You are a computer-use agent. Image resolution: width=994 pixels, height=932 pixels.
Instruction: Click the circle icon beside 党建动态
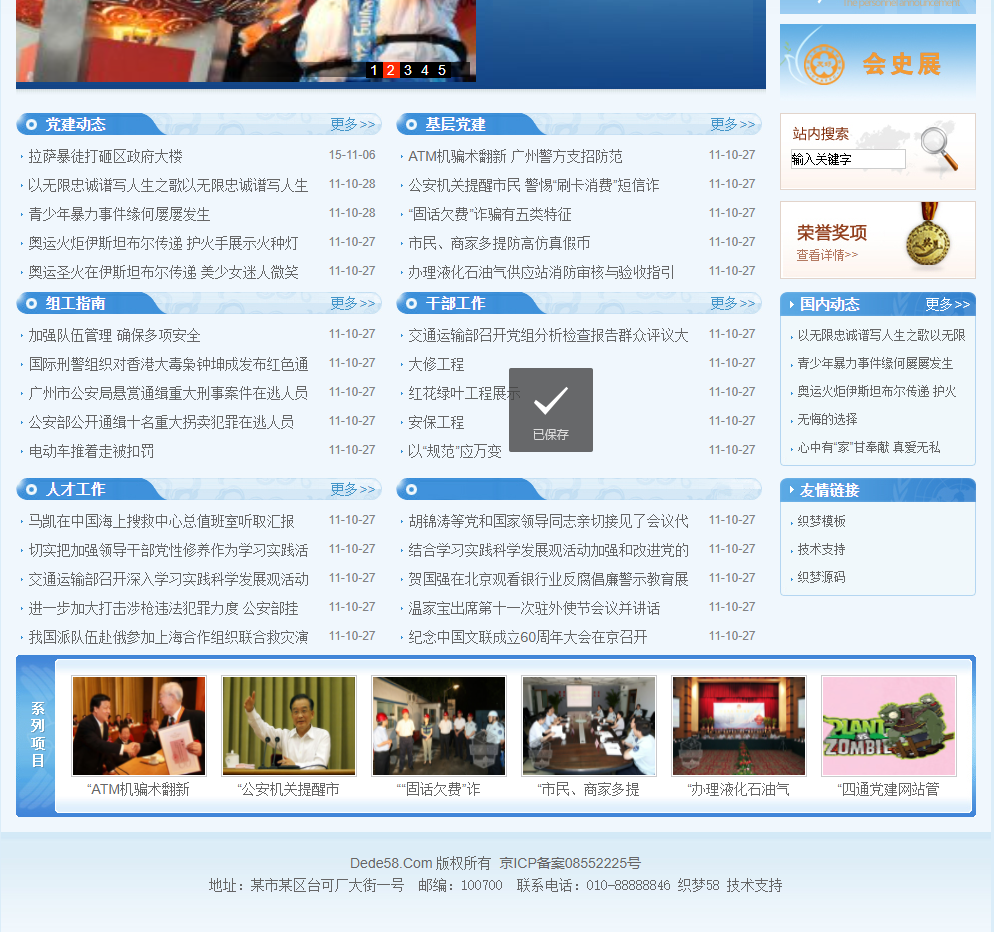coord(32,125)
